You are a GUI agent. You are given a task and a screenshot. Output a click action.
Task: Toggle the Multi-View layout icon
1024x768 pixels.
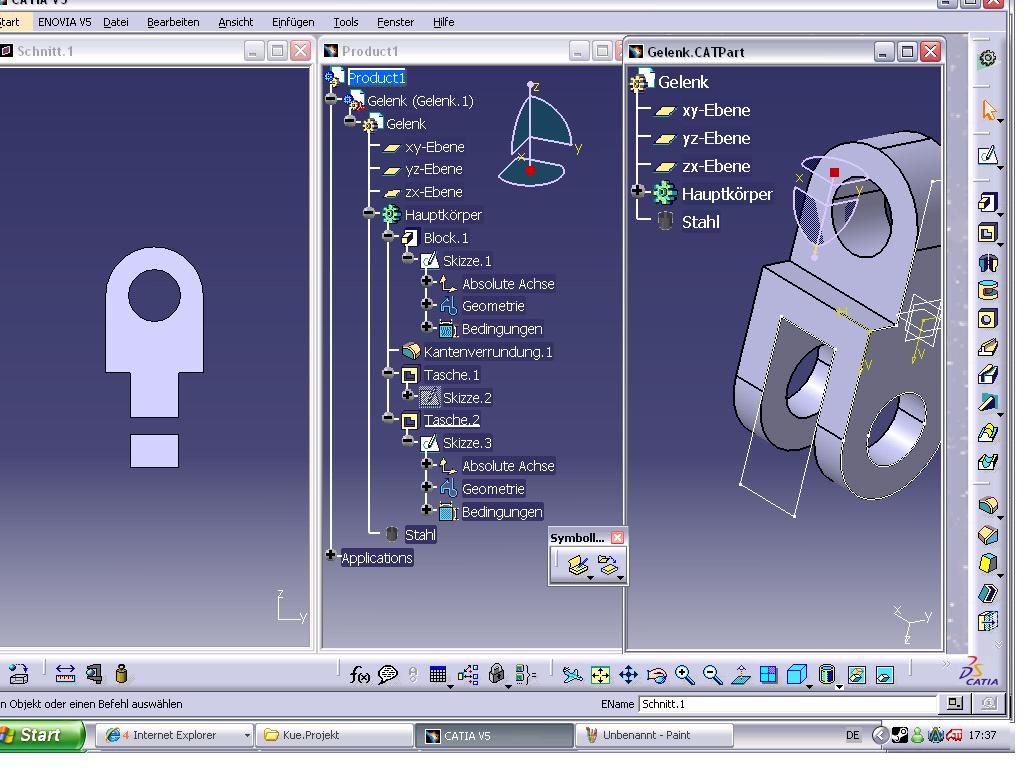769,675
